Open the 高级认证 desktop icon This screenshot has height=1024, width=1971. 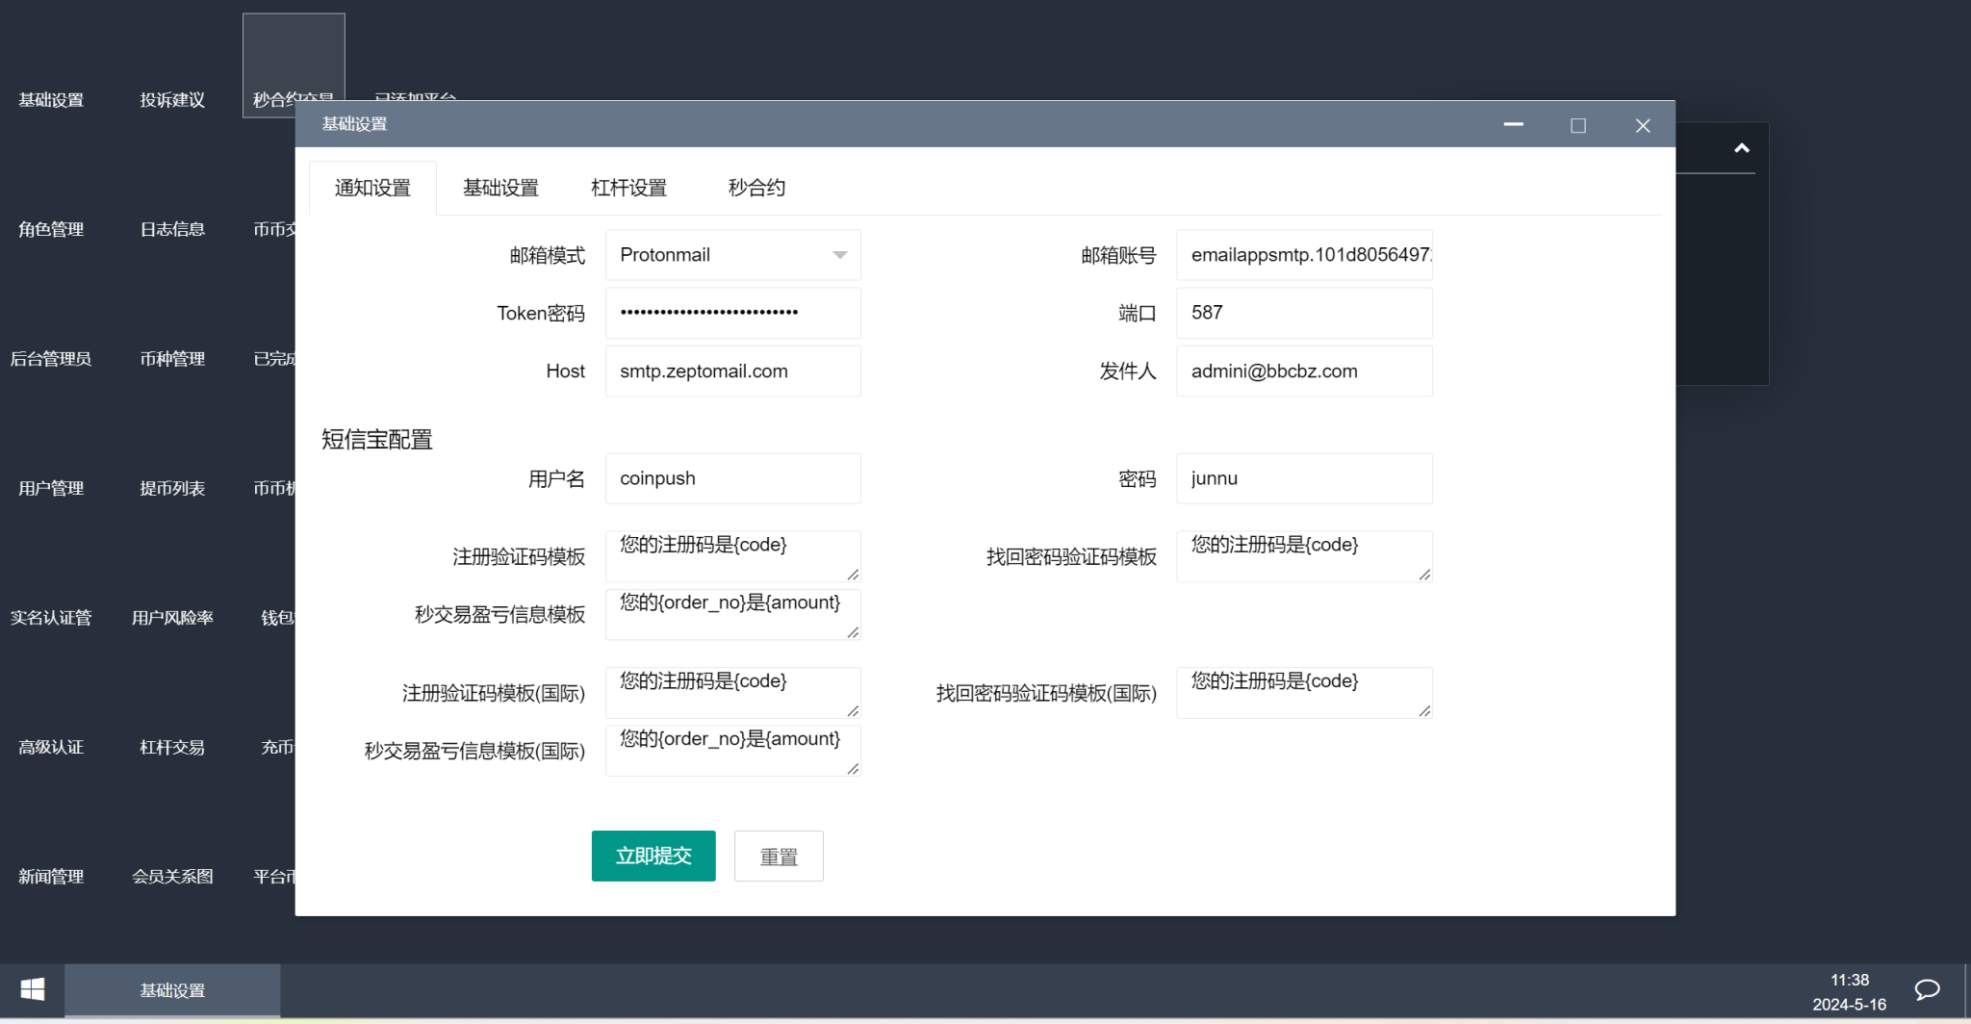(x=51, y=747)
